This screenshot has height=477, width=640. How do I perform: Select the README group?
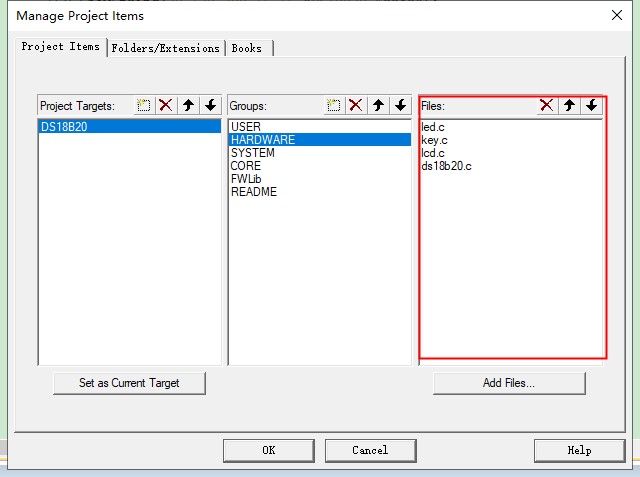320,192
